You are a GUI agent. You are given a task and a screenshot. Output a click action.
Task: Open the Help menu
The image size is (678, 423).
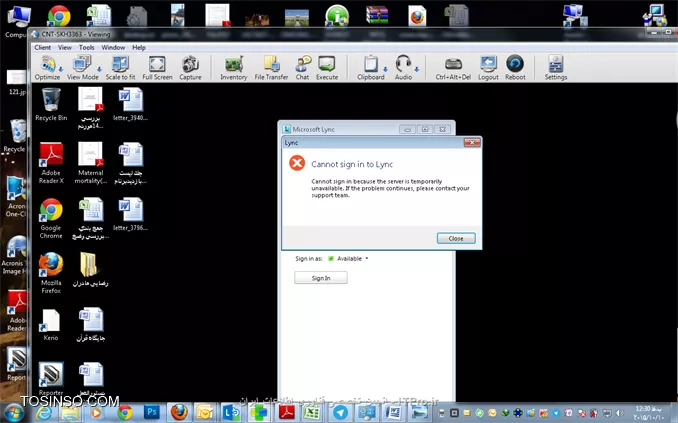[x=139, y=48]
